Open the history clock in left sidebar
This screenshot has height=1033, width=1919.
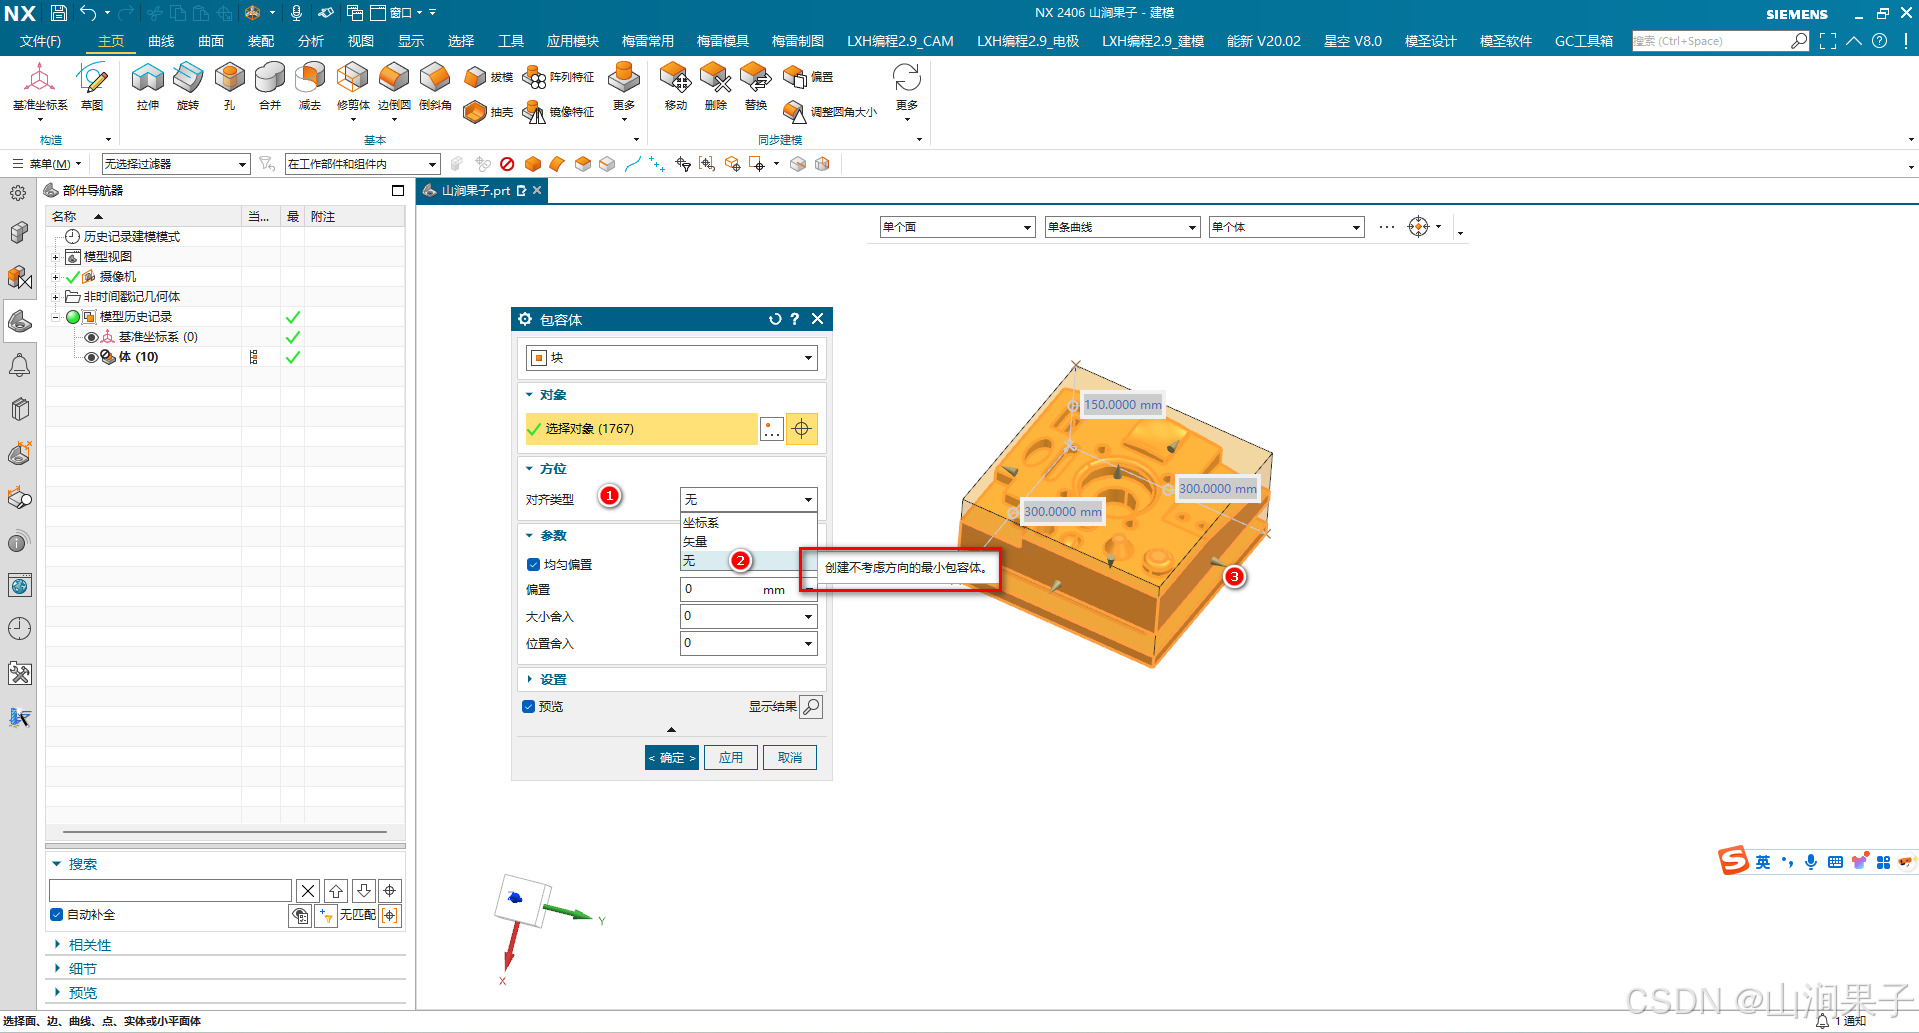[19, 628]
